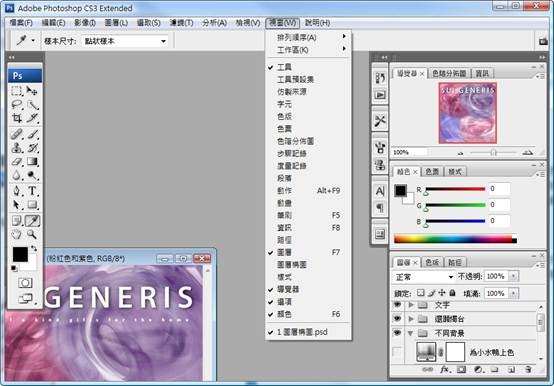Image resolution: width=554 pixels, height=386 pixels.
Task: Open the 濾鏡(T) menu
Action: [x=182, y=23]
